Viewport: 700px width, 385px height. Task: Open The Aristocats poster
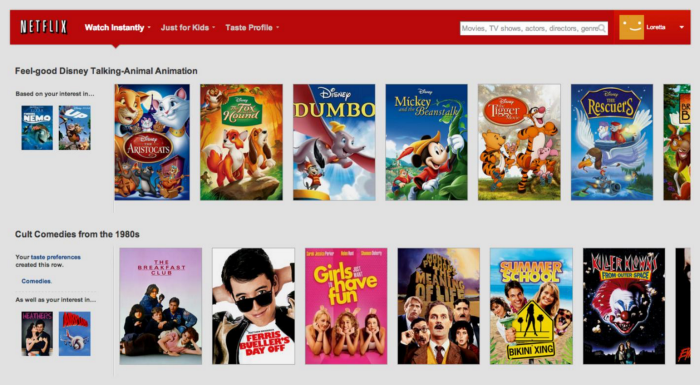point(152,142)
